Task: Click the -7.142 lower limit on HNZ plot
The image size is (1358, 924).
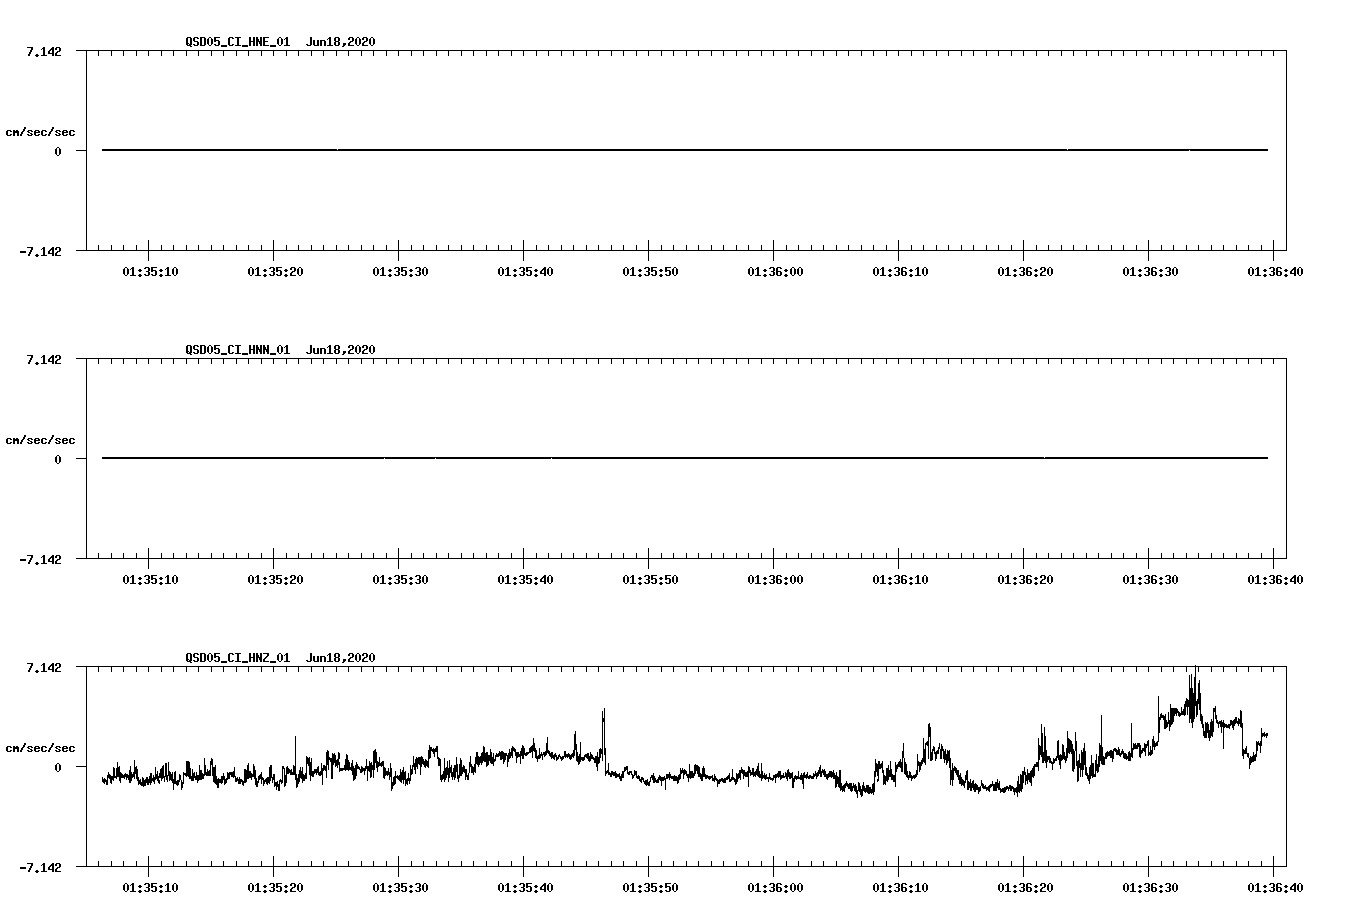Action: tap(41, 868)
